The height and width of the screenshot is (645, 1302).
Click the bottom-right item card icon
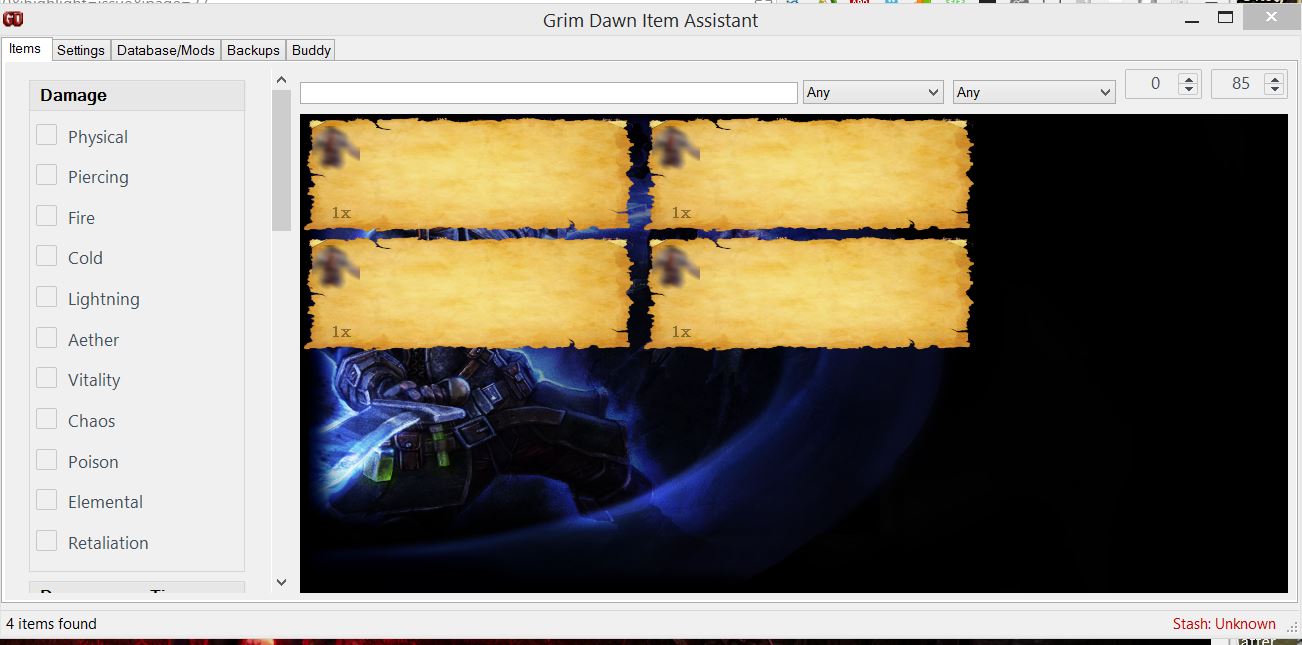pyautogui.click(x=675, y=265)
